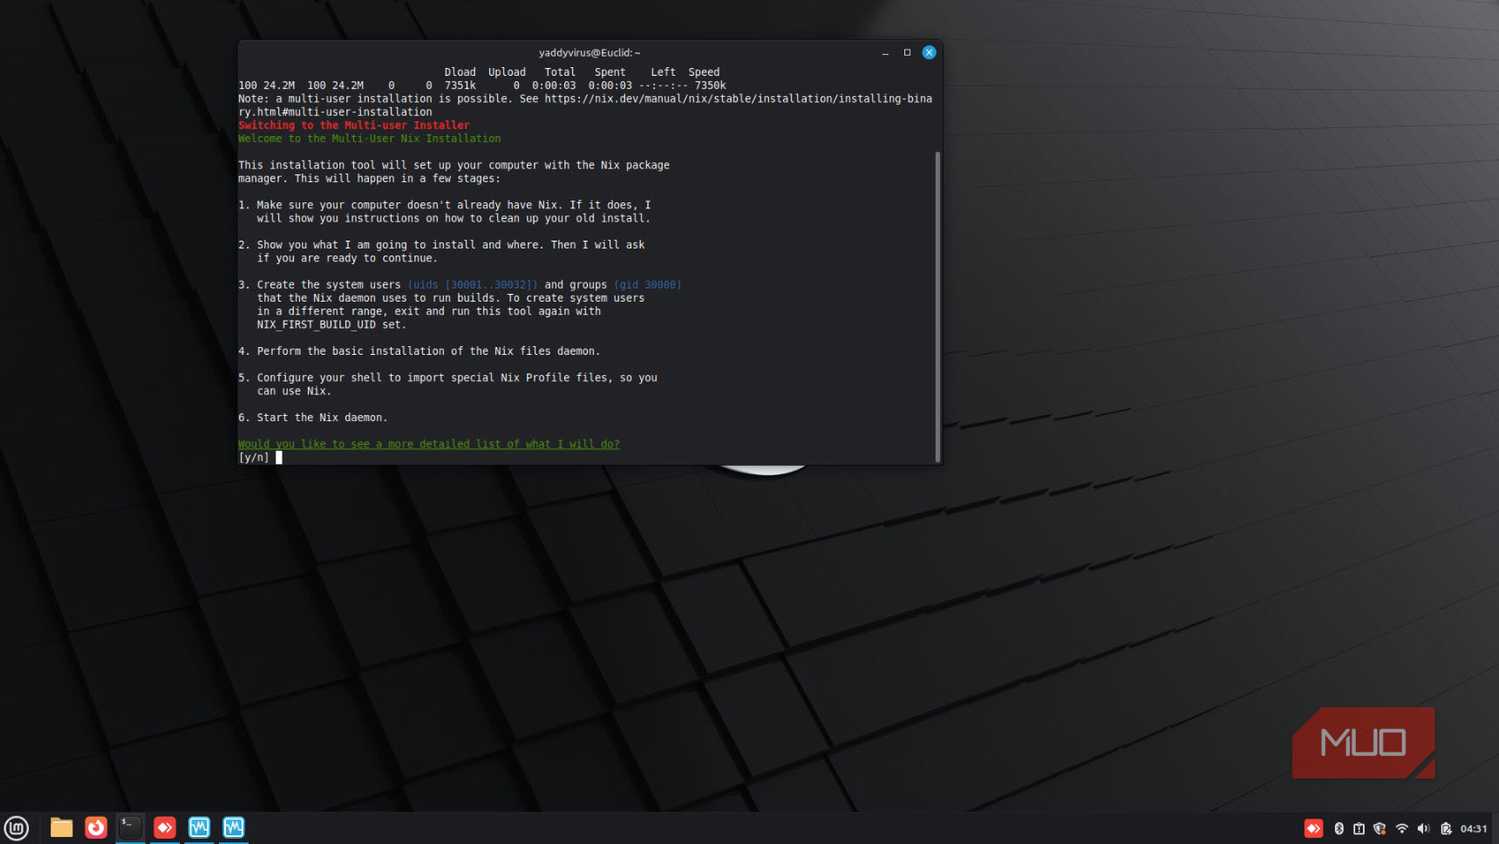Viewport: 1499px width, 844px height.
Task: Click 'Welcome to the Multi-User Nix Installation' line
Action: tap(370, 139)
